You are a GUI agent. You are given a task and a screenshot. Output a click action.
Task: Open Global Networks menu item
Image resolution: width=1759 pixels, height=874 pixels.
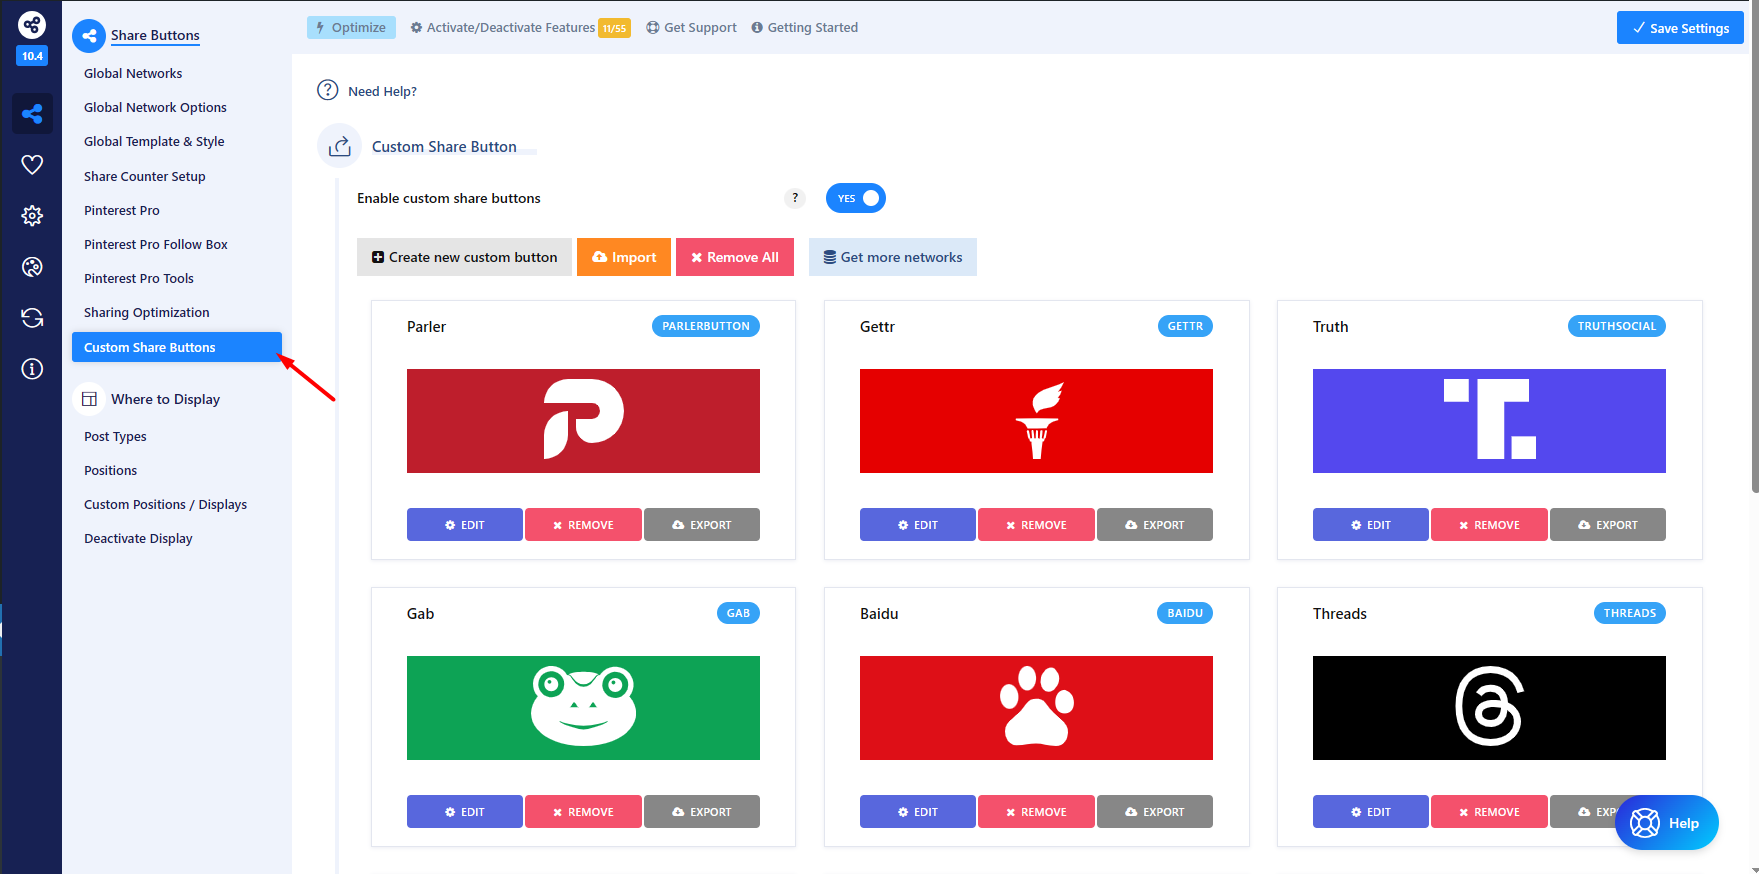click(x=133, y=73)
